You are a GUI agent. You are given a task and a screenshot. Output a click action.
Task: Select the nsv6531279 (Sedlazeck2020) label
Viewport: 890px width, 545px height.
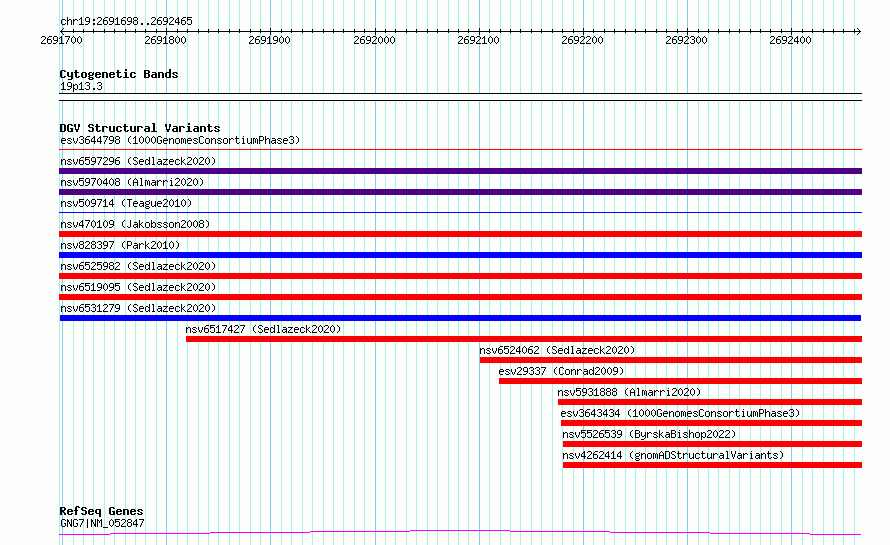coord(138,308)
